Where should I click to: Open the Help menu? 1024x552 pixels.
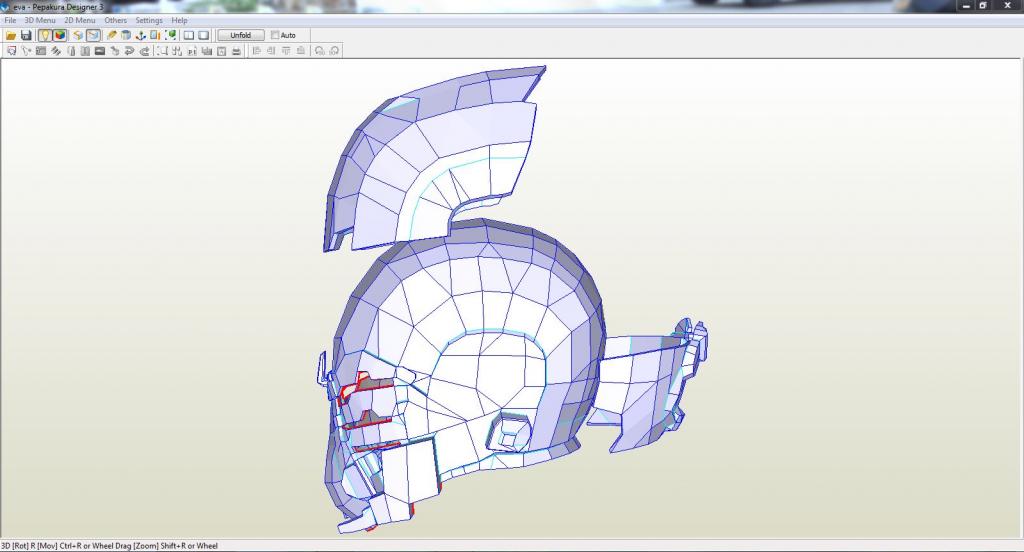click(x=179, y=20)
